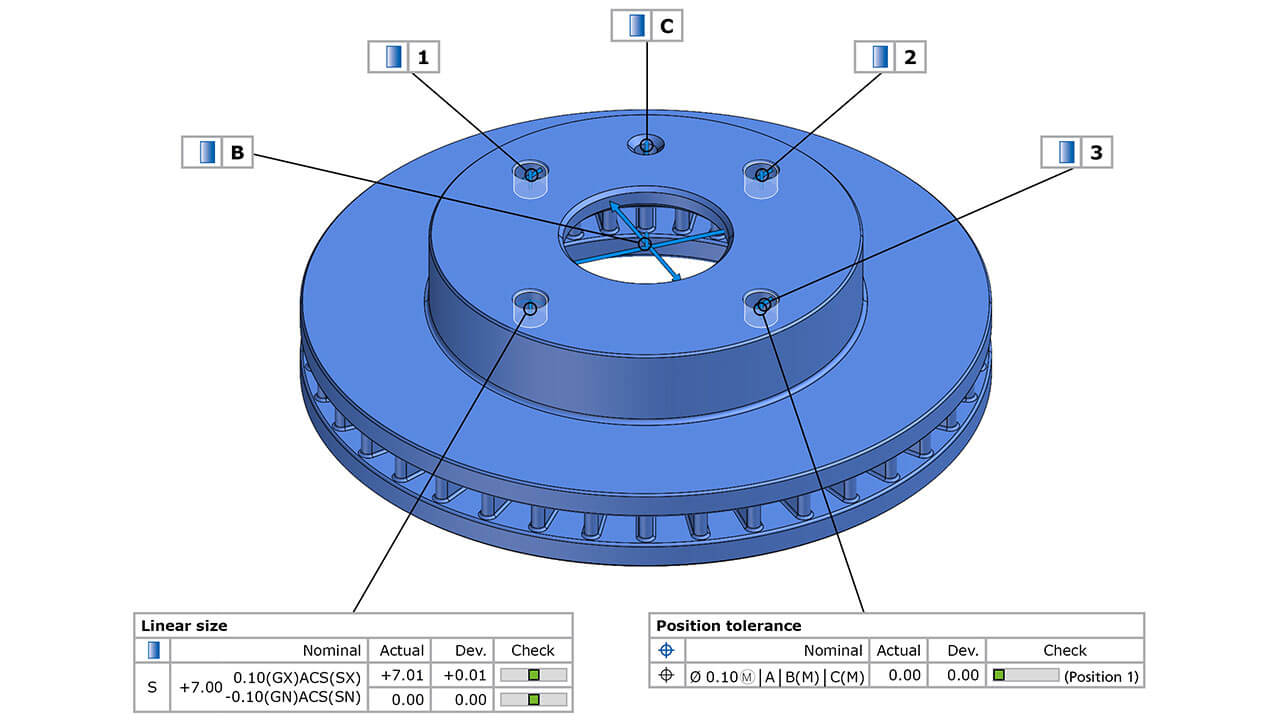Click the blue position symbol in Position tolerance header
1280x720 pixels.
click(667, 650)
